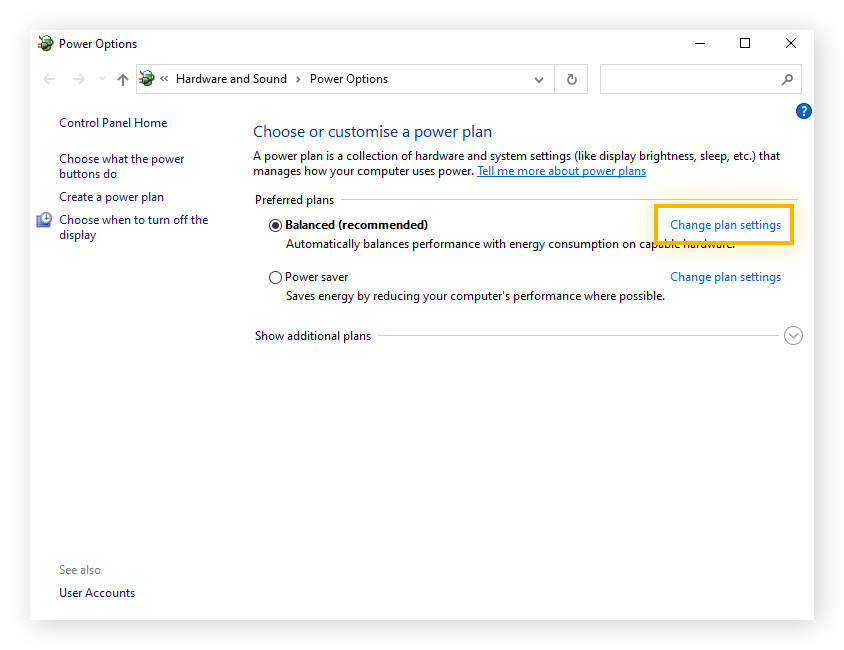Open Help via the blue question mark

pos(804,111)
